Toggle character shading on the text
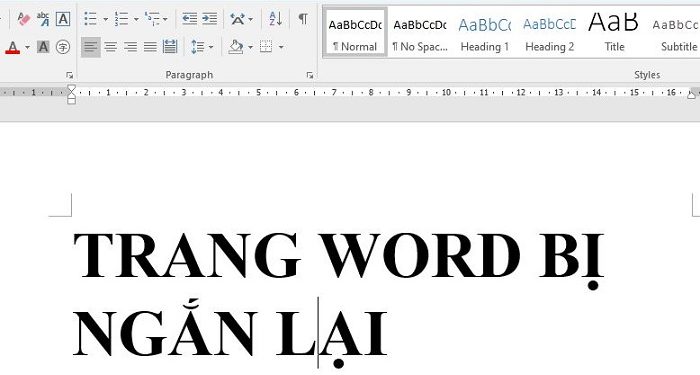Screen dimensions: 700x375 [x=43, y=47]
